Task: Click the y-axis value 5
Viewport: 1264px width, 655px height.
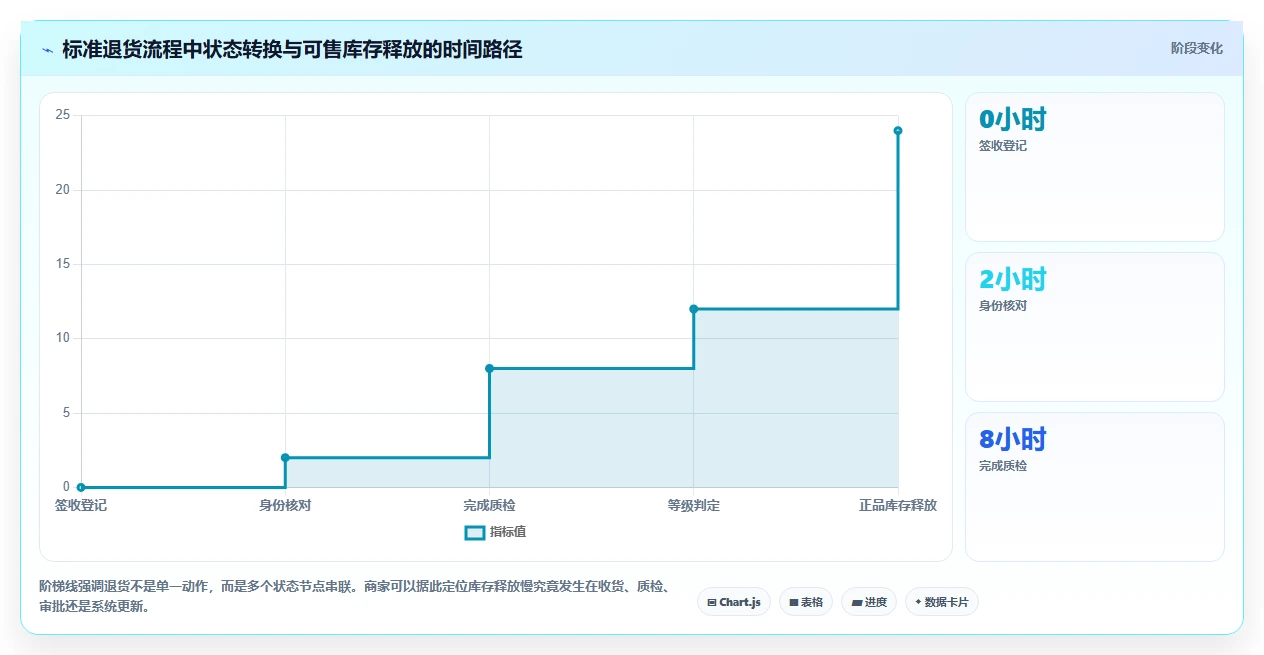Action: tap(66, 413)
